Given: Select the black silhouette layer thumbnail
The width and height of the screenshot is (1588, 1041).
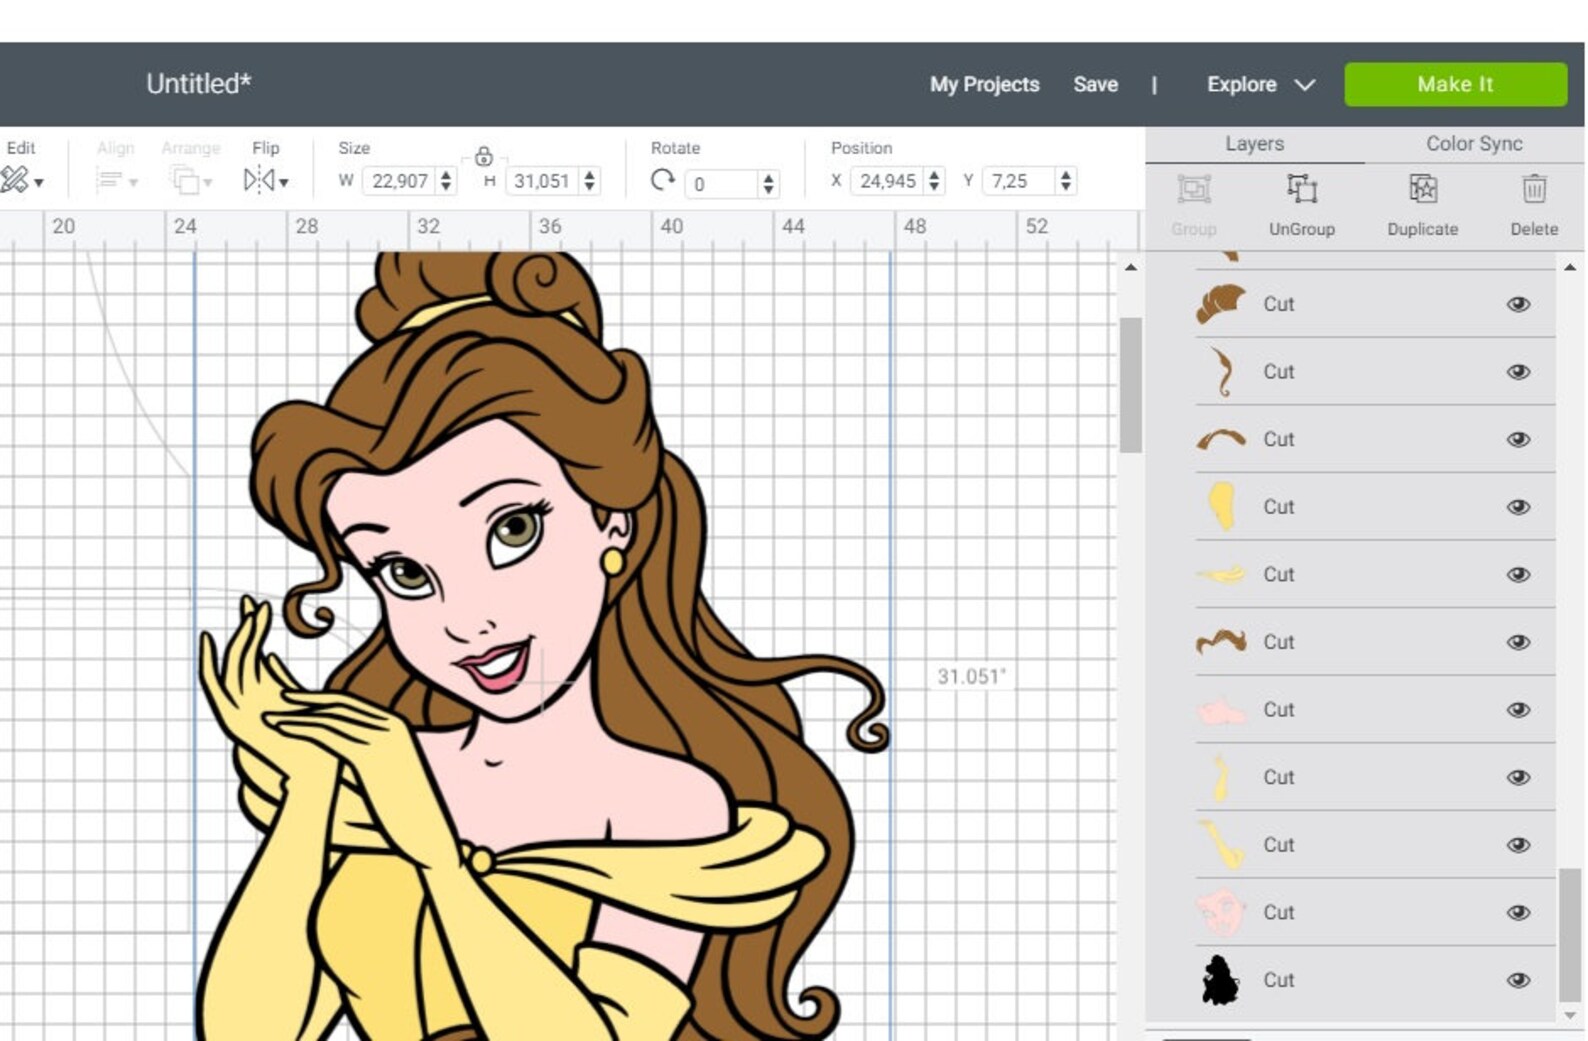Looking at the screenshot, I should 1221,980.
